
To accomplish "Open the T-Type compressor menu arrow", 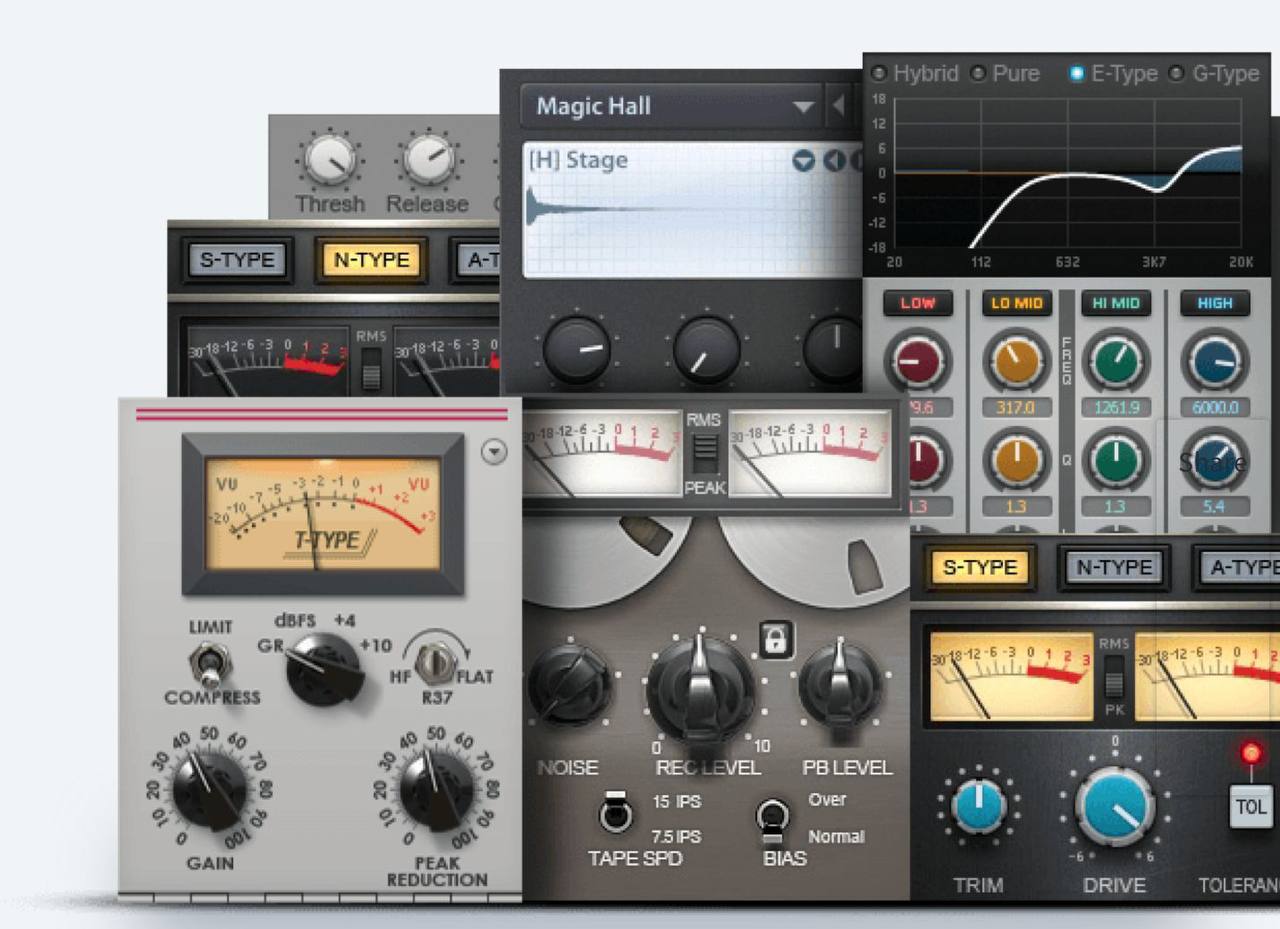I will (x=494, y=452).
